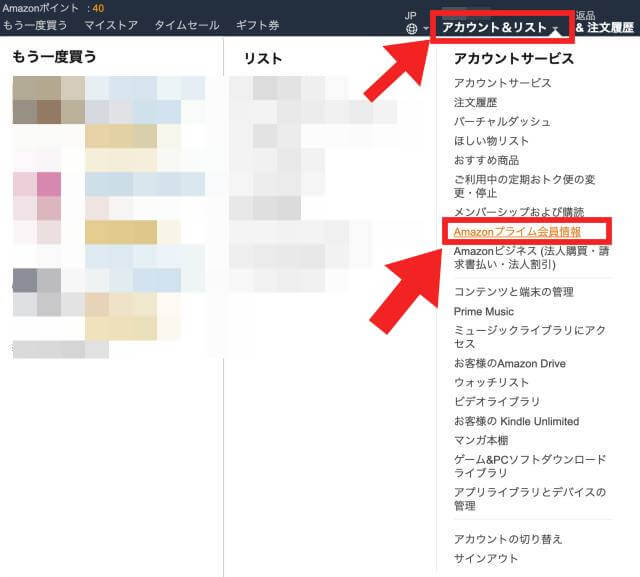The image size is (640, 577).
Task: Open お客様のAmazon Drive link
Action: (510, 363)
